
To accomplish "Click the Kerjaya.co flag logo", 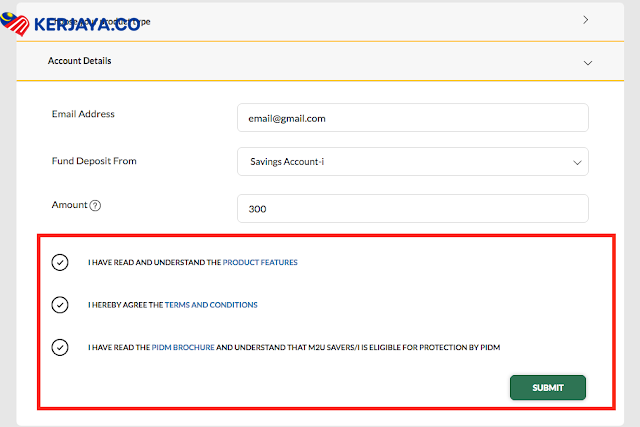I will click(x=17, y=24).
